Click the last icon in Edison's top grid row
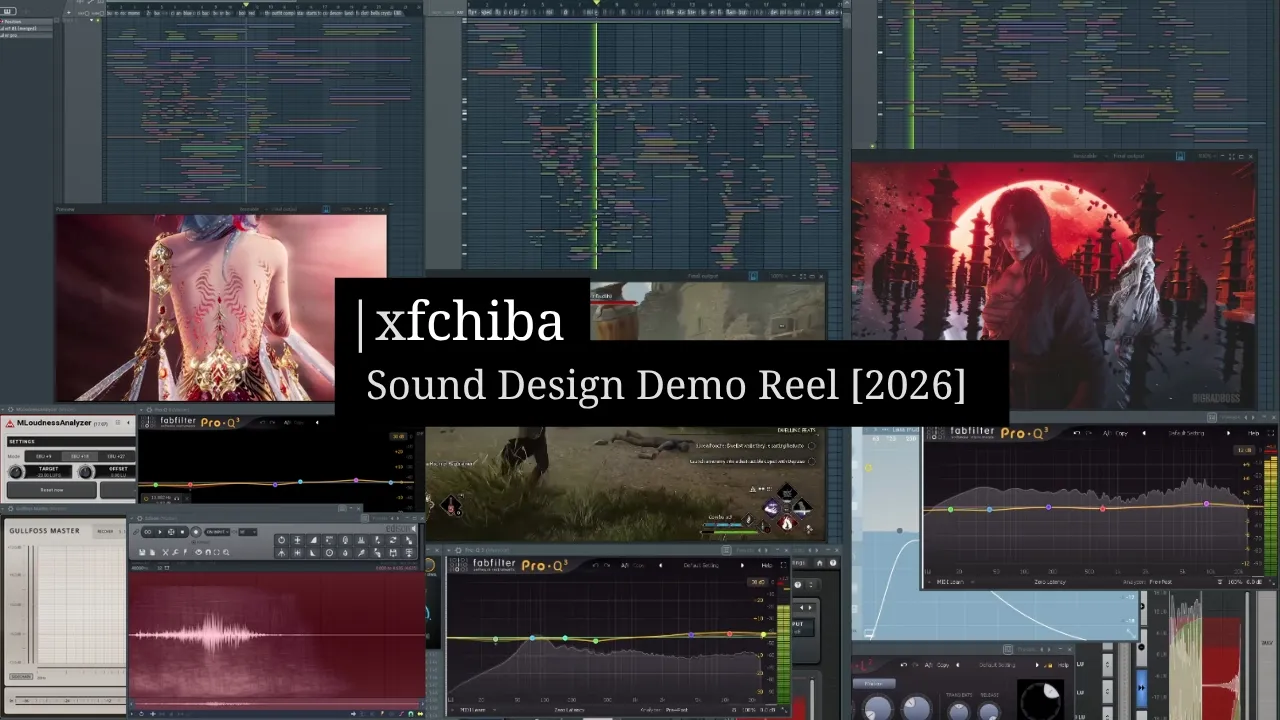 pyautogui.click(x=409, y=539)
